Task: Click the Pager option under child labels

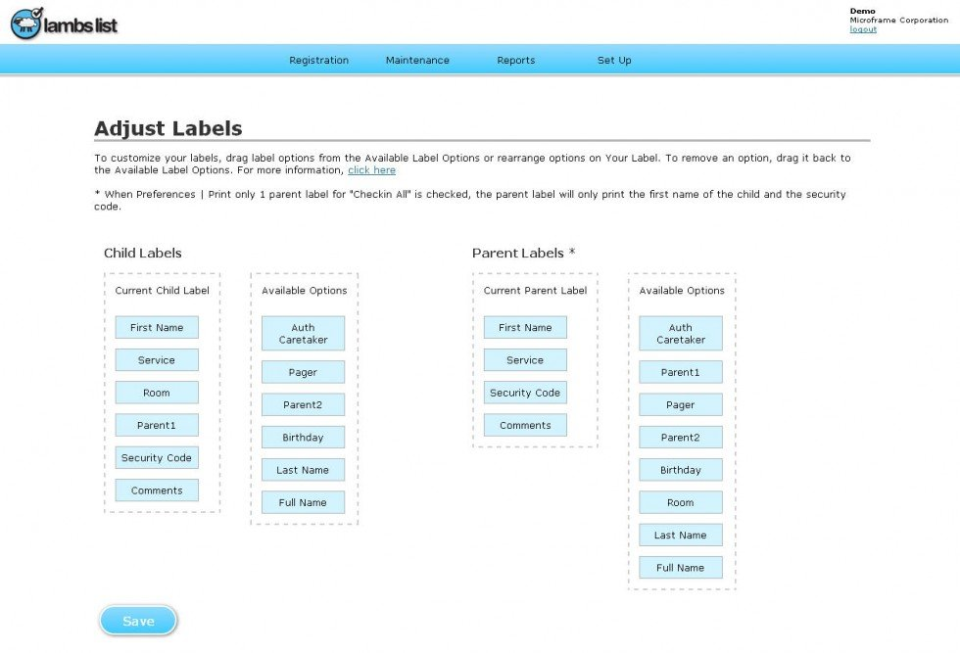Action: pos(302,371)
